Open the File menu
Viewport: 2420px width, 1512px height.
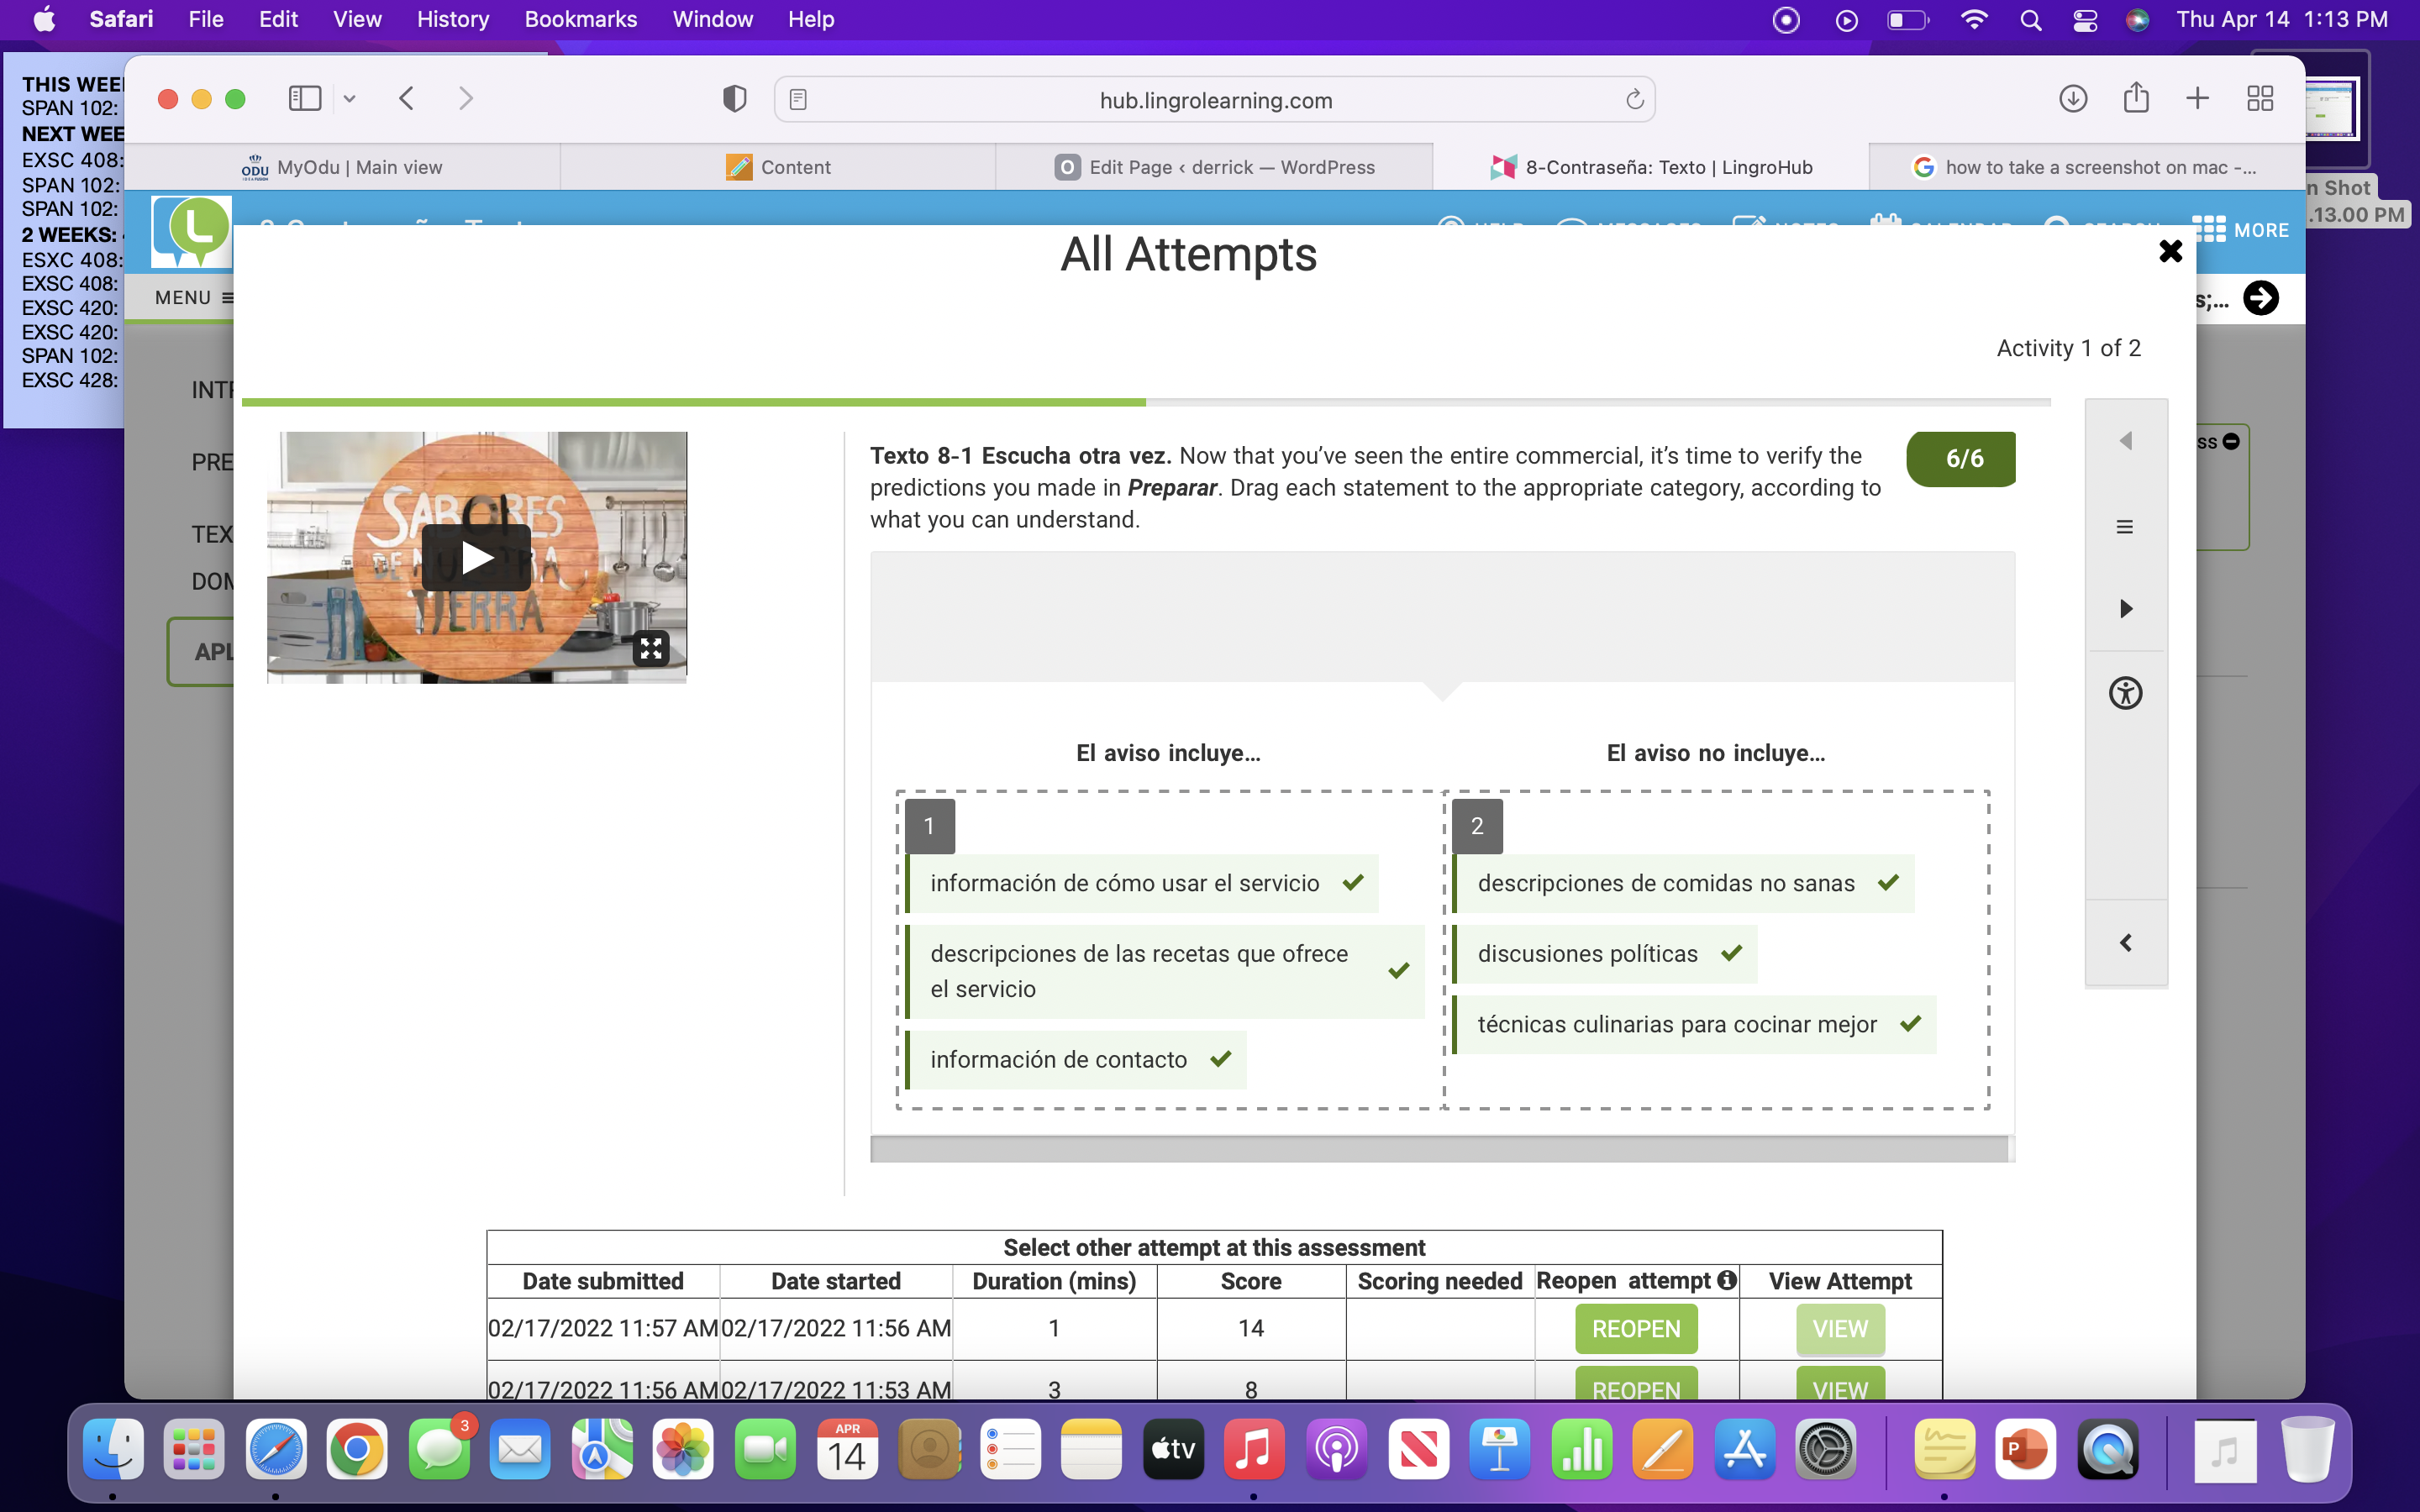[206, 19]
